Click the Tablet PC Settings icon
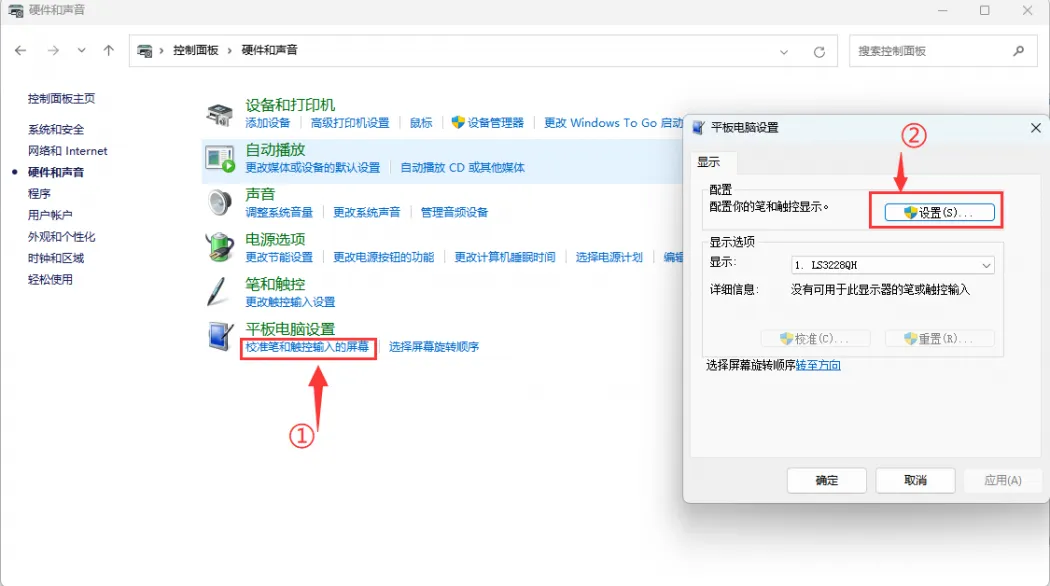1050x586 pixels. tap(220, 337)
